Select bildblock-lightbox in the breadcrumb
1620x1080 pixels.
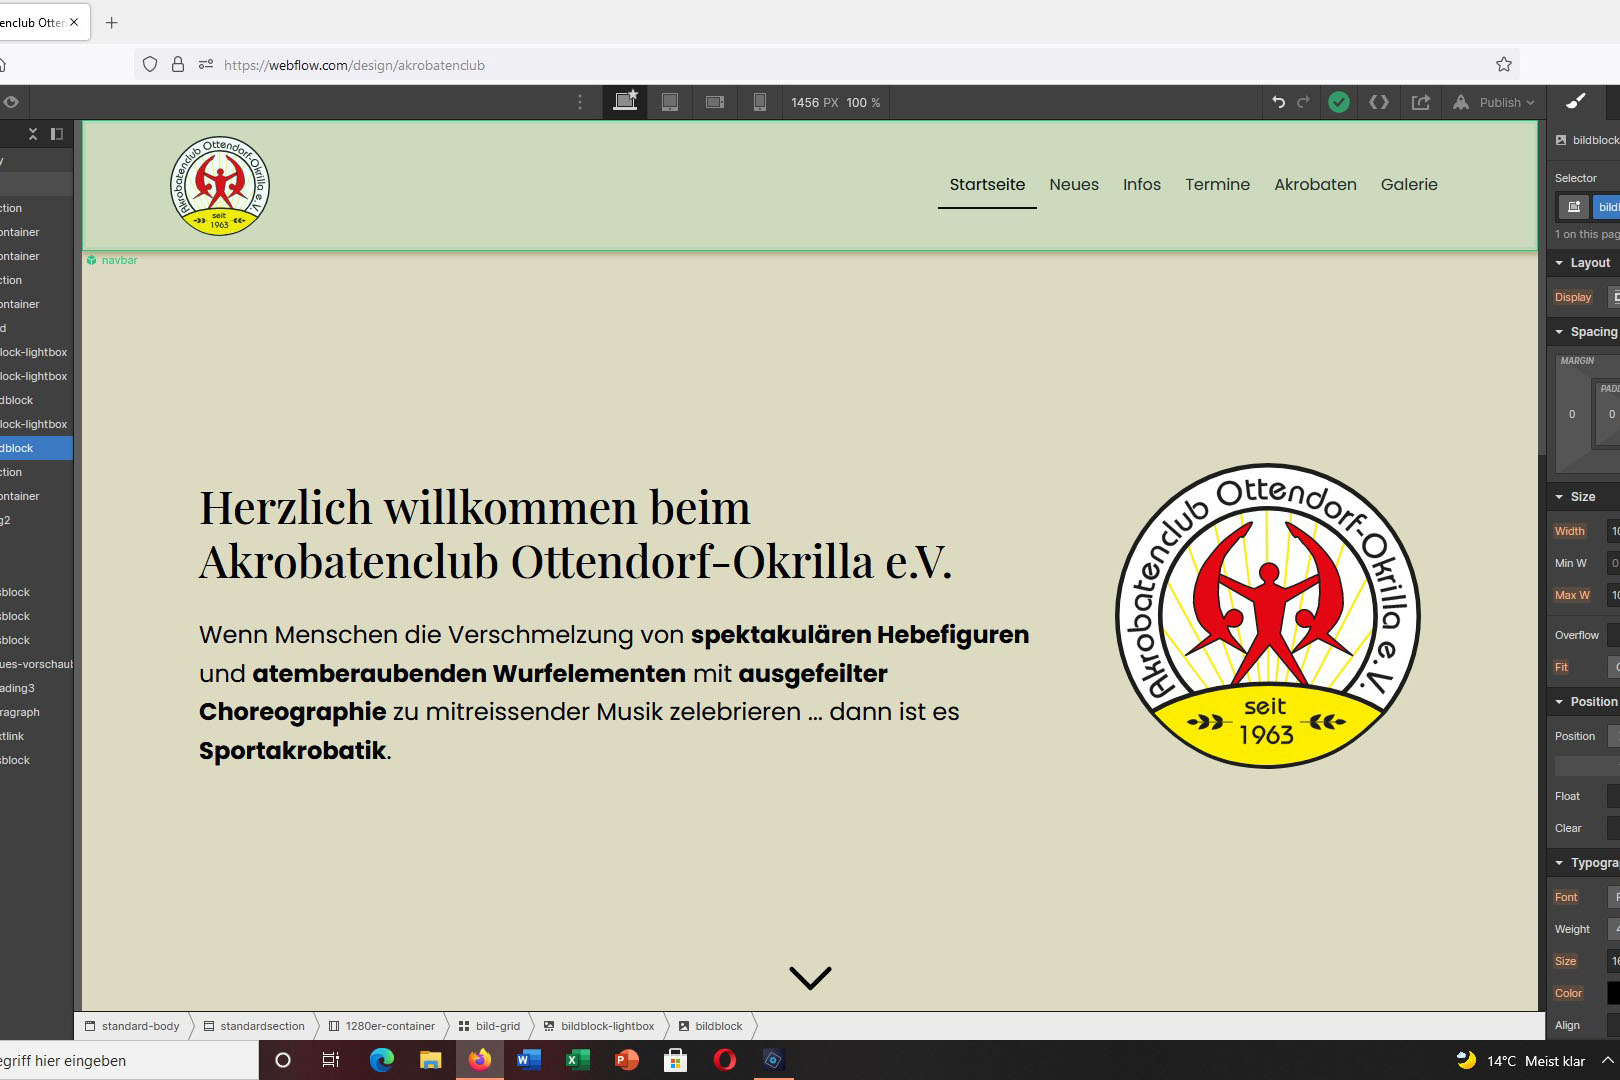click(x=599, y=1026)
